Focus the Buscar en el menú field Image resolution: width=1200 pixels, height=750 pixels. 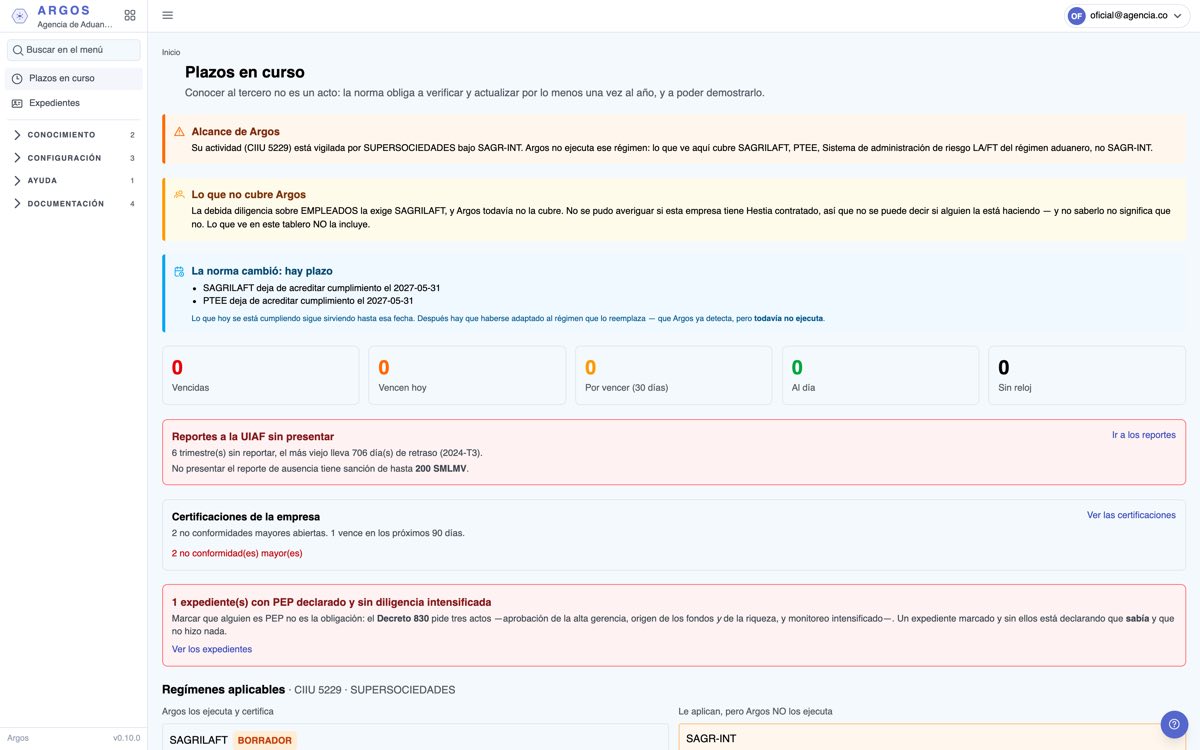click(x=74, y=50)
